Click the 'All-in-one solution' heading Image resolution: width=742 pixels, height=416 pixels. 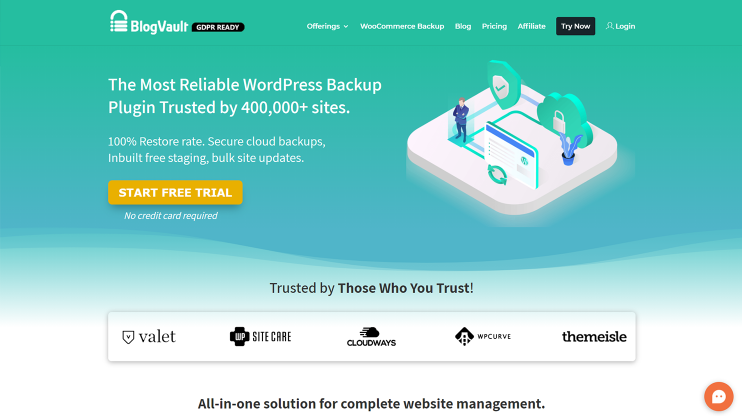click(371, 404)
